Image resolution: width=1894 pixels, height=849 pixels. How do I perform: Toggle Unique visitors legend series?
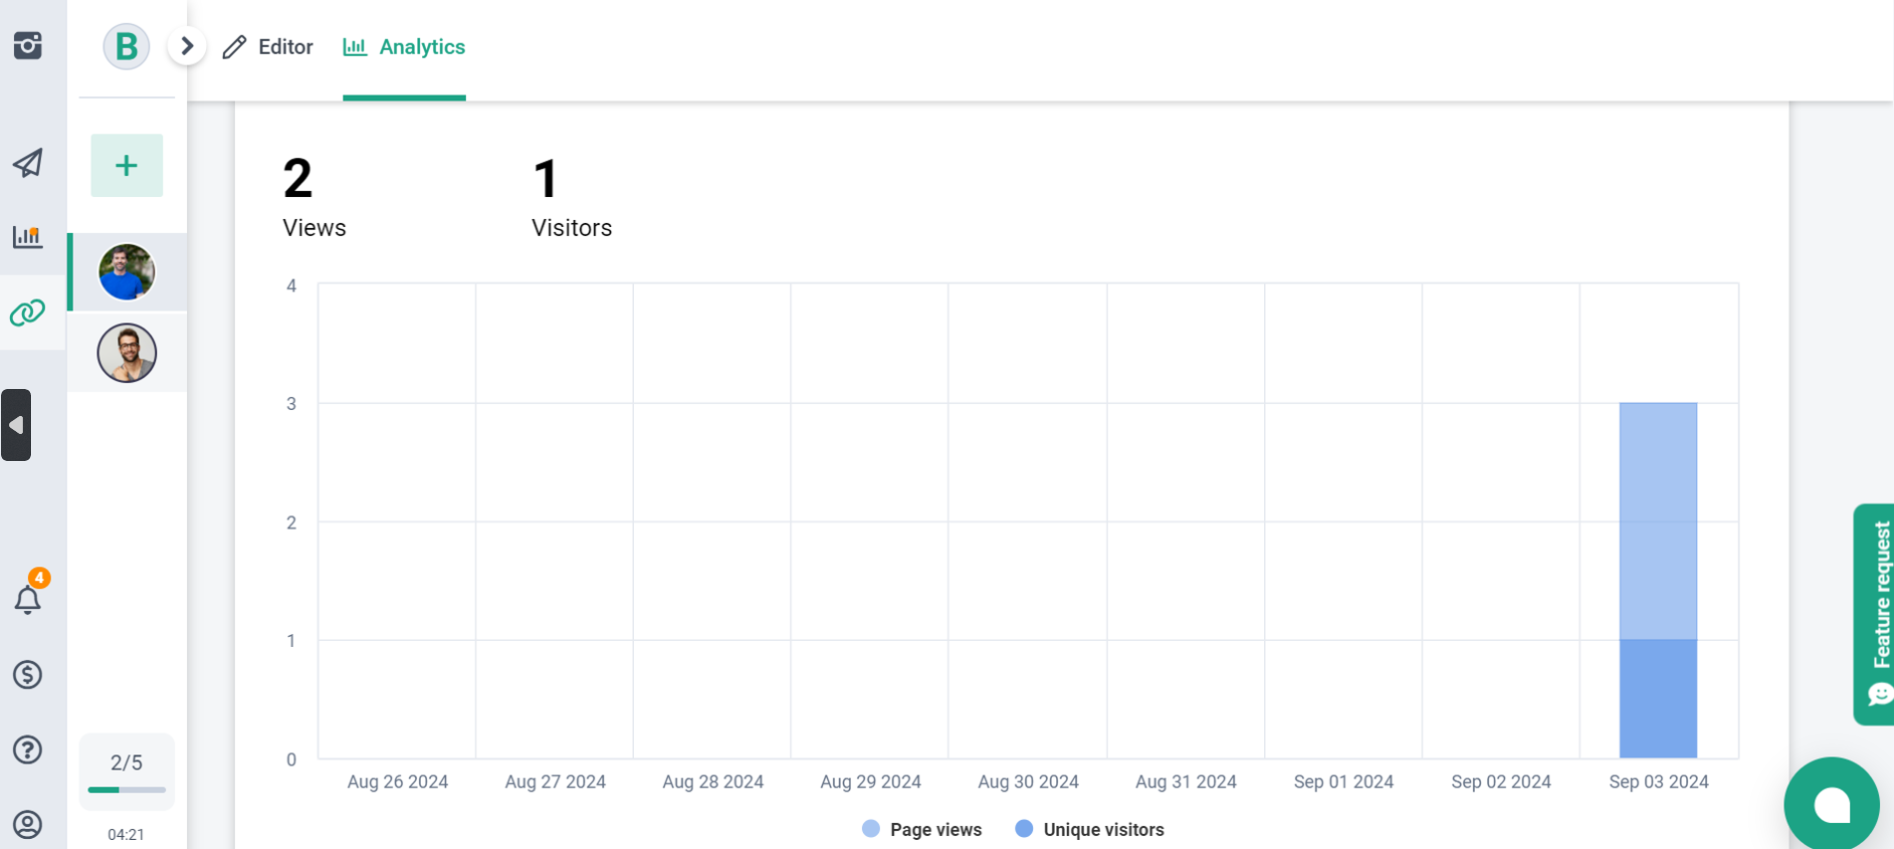click(1090, 829)
